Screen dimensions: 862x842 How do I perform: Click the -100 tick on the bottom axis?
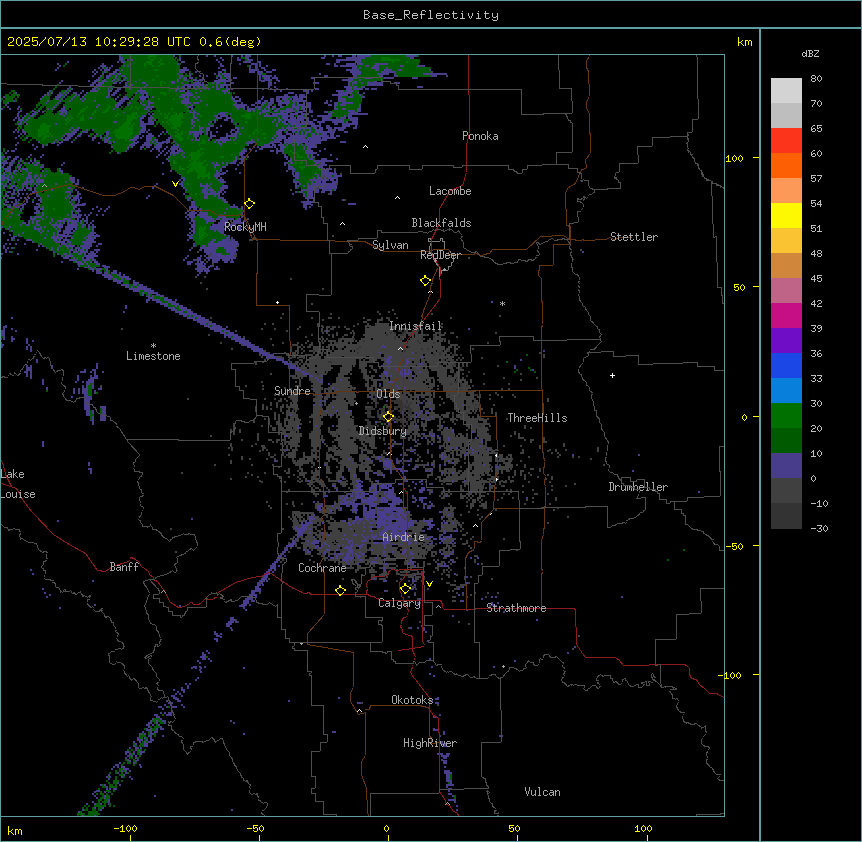(125, 829)
